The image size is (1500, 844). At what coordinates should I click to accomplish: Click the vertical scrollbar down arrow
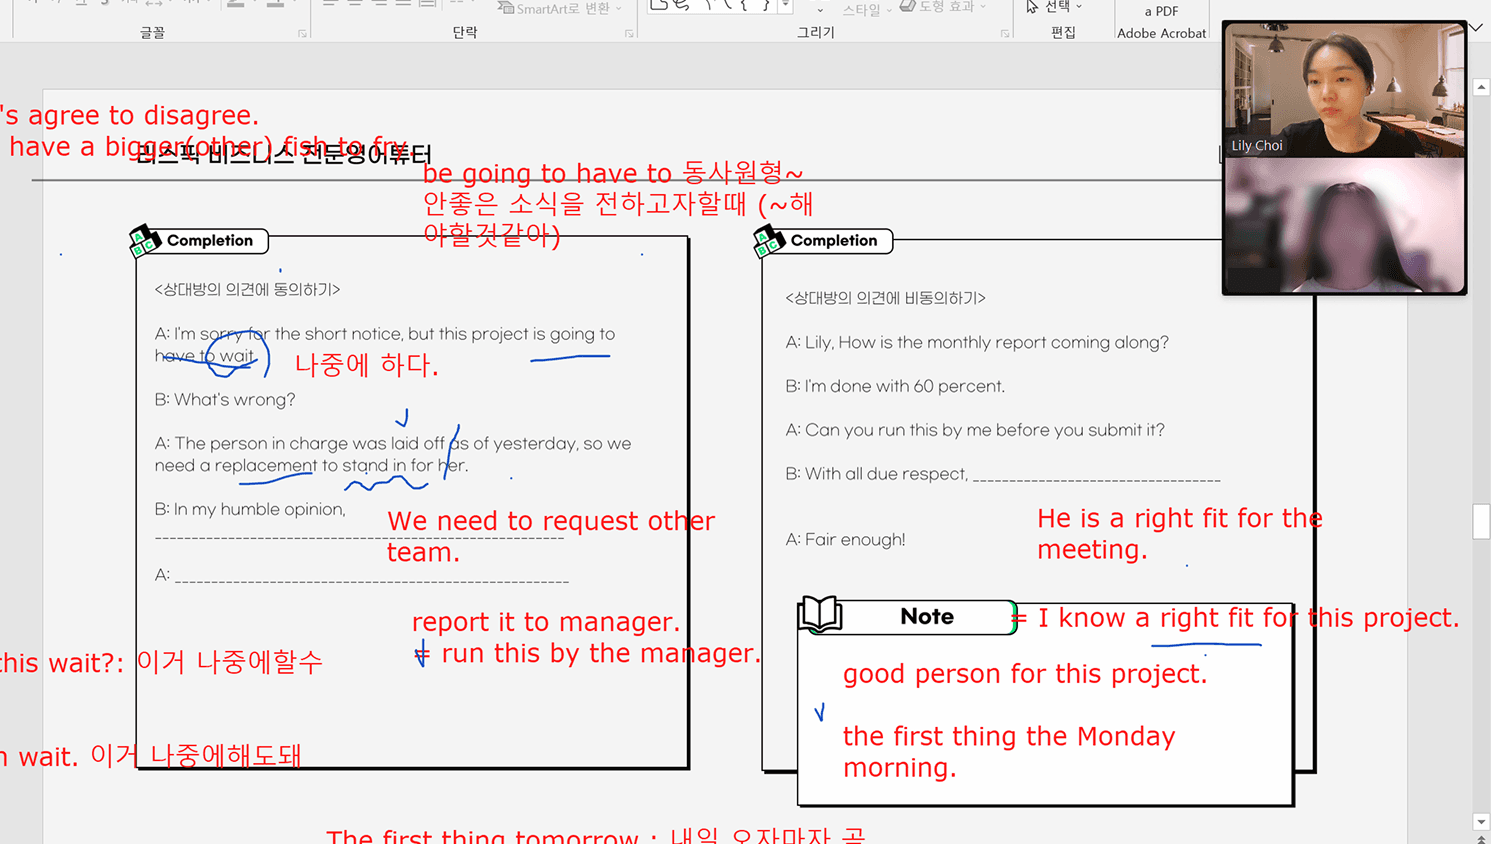(x=1481, y=821)
